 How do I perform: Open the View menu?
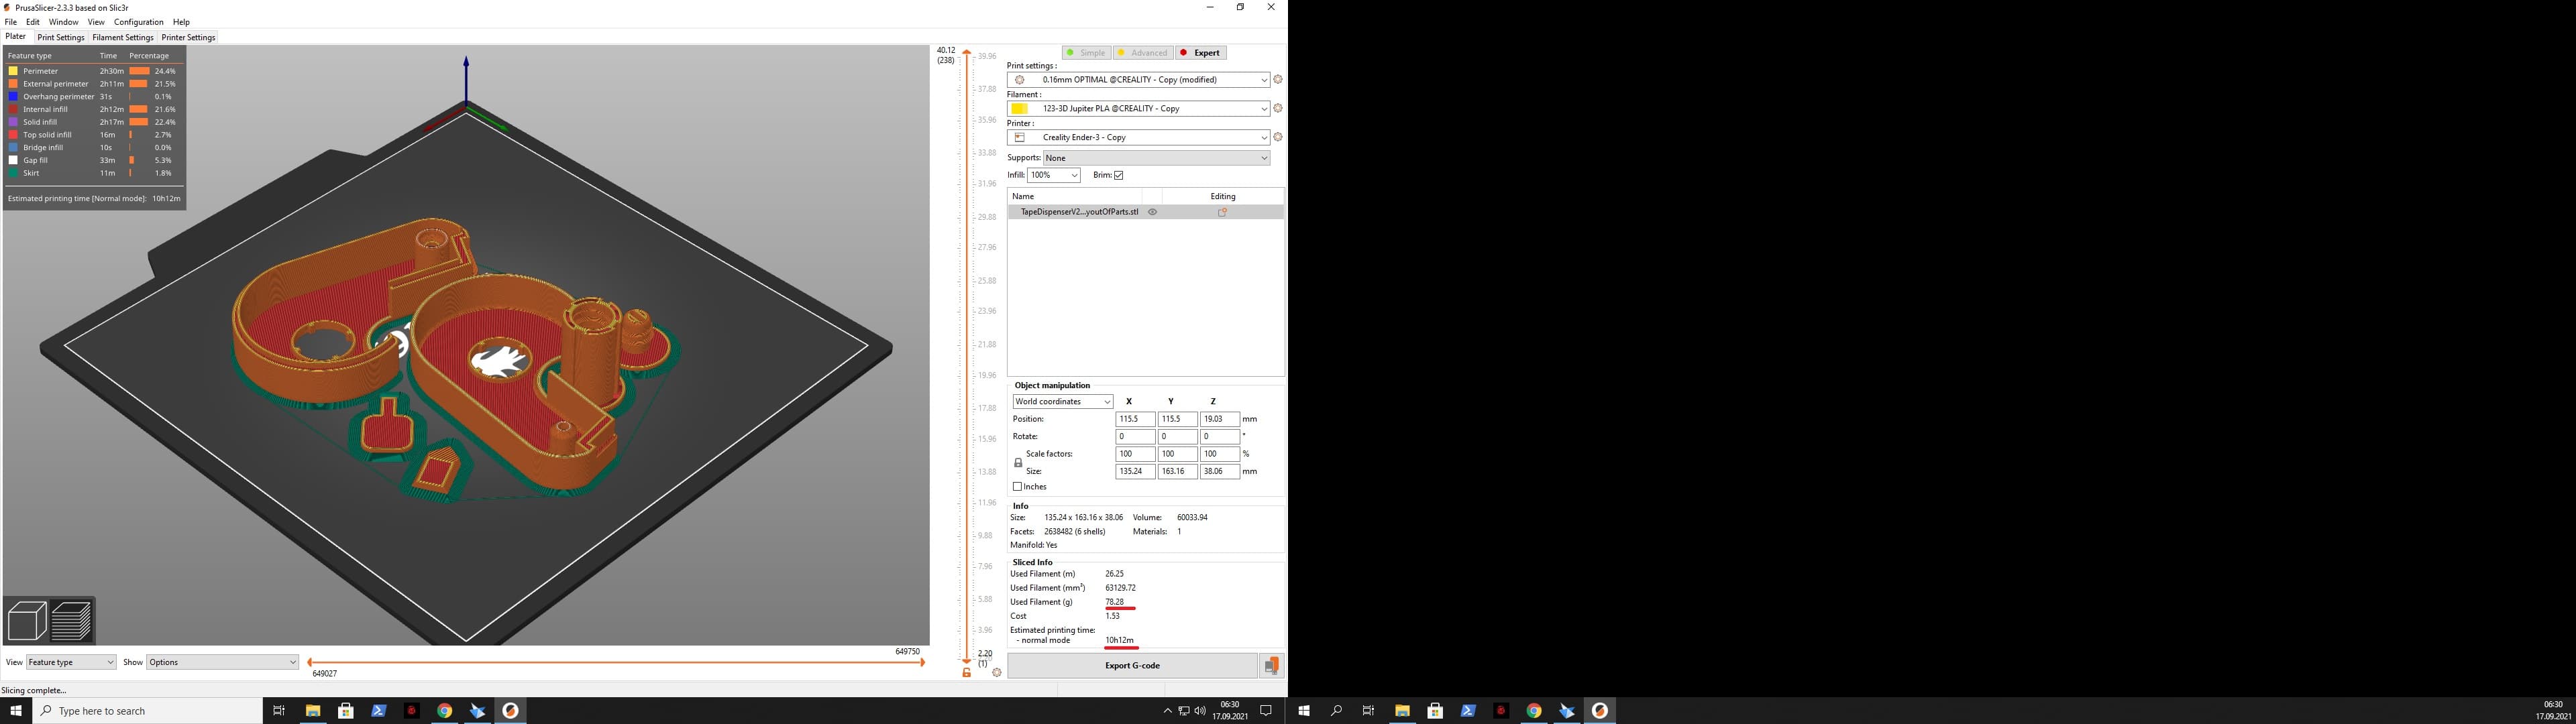click(96, 22)
